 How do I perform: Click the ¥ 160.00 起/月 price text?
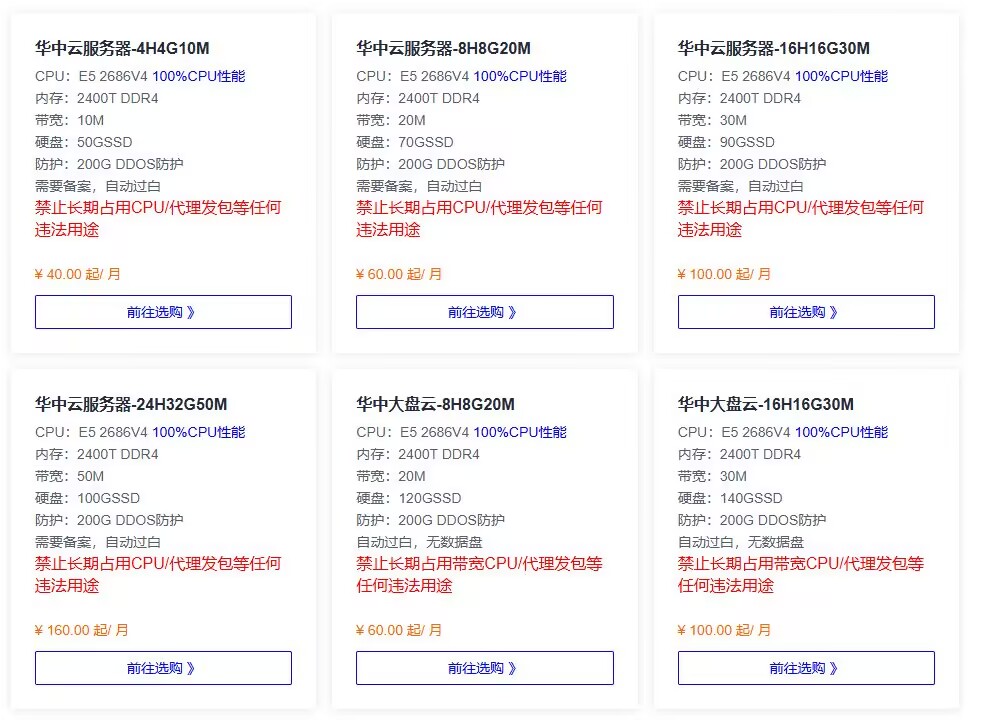82,630
